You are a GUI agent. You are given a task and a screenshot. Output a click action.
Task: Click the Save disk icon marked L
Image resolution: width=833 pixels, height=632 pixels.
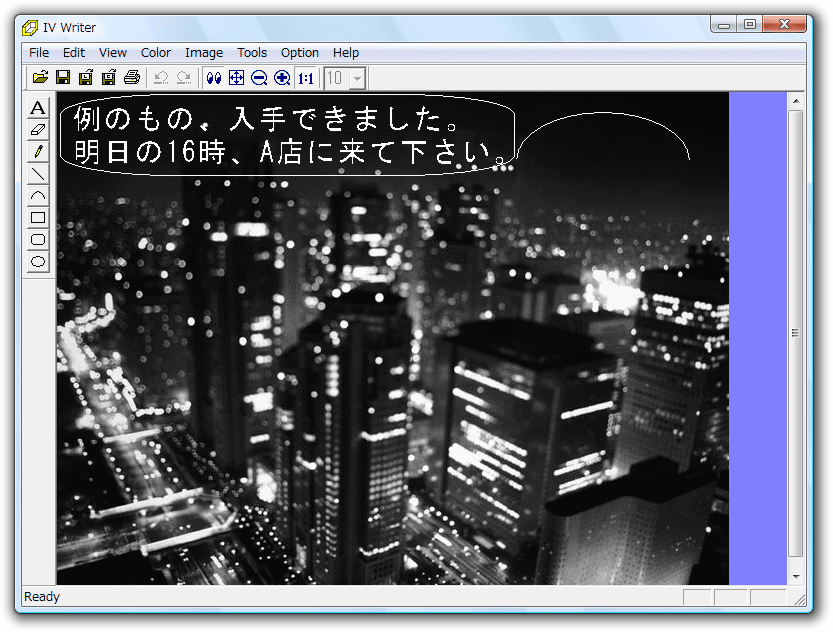[x=86, y=78]
